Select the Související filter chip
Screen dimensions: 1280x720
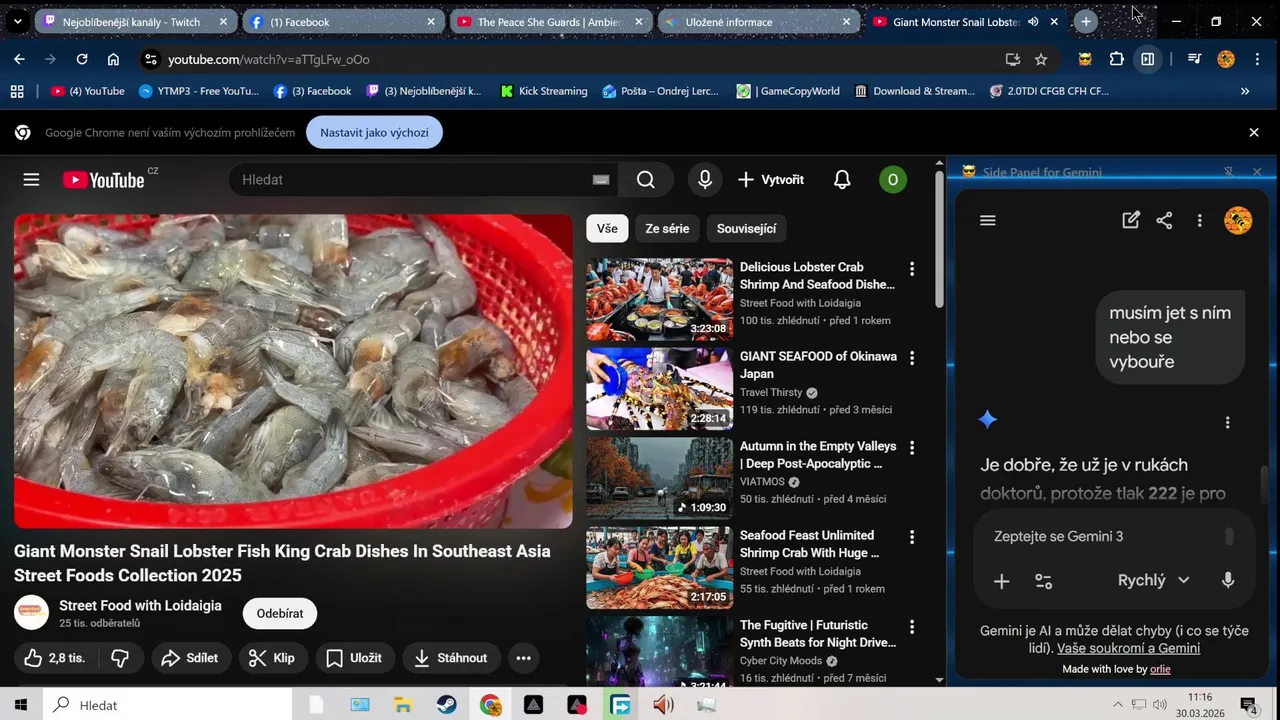(747, 229)
